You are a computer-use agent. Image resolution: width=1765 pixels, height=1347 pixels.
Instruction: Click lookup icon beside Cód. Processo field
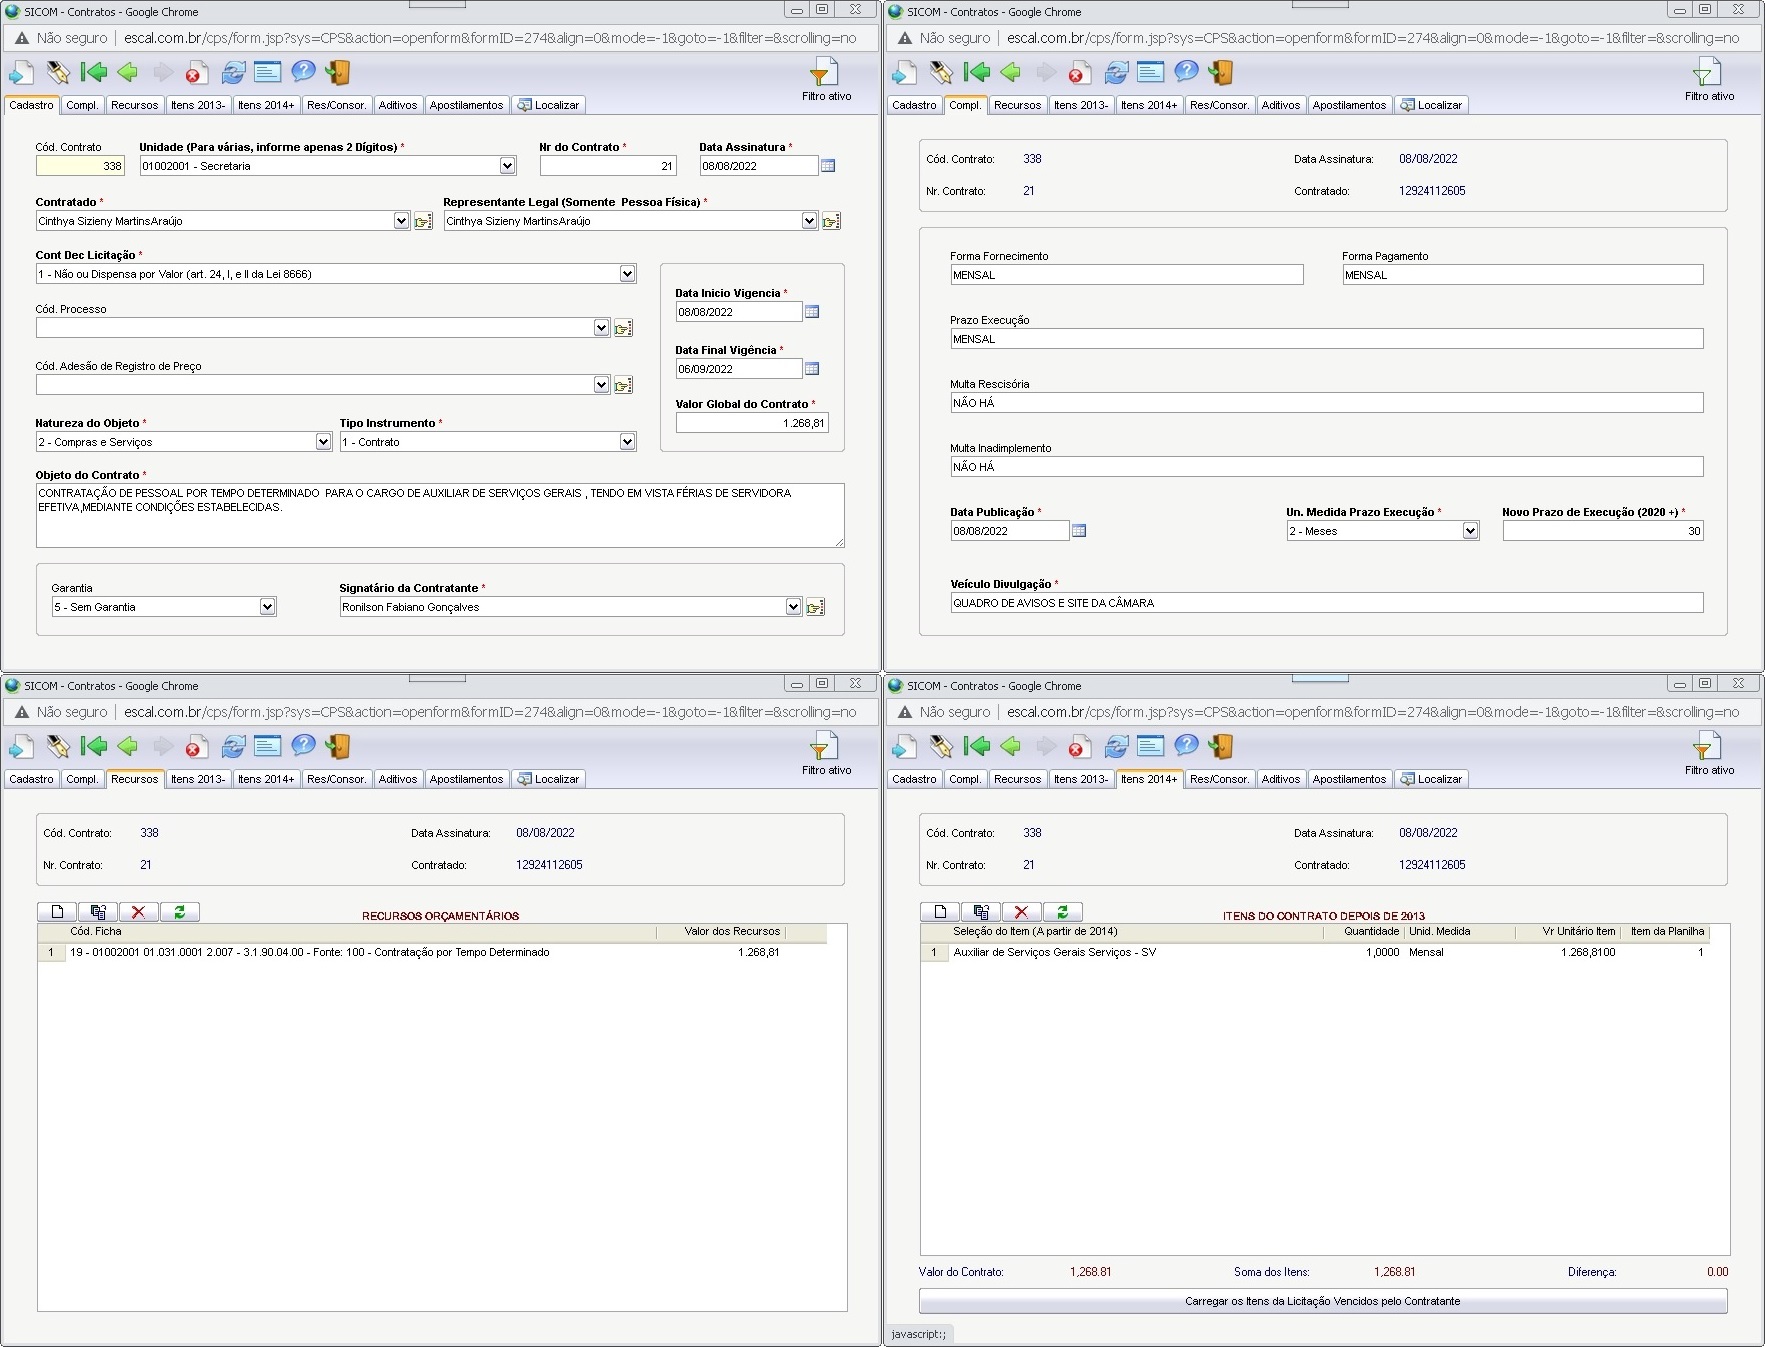point(623,328)
